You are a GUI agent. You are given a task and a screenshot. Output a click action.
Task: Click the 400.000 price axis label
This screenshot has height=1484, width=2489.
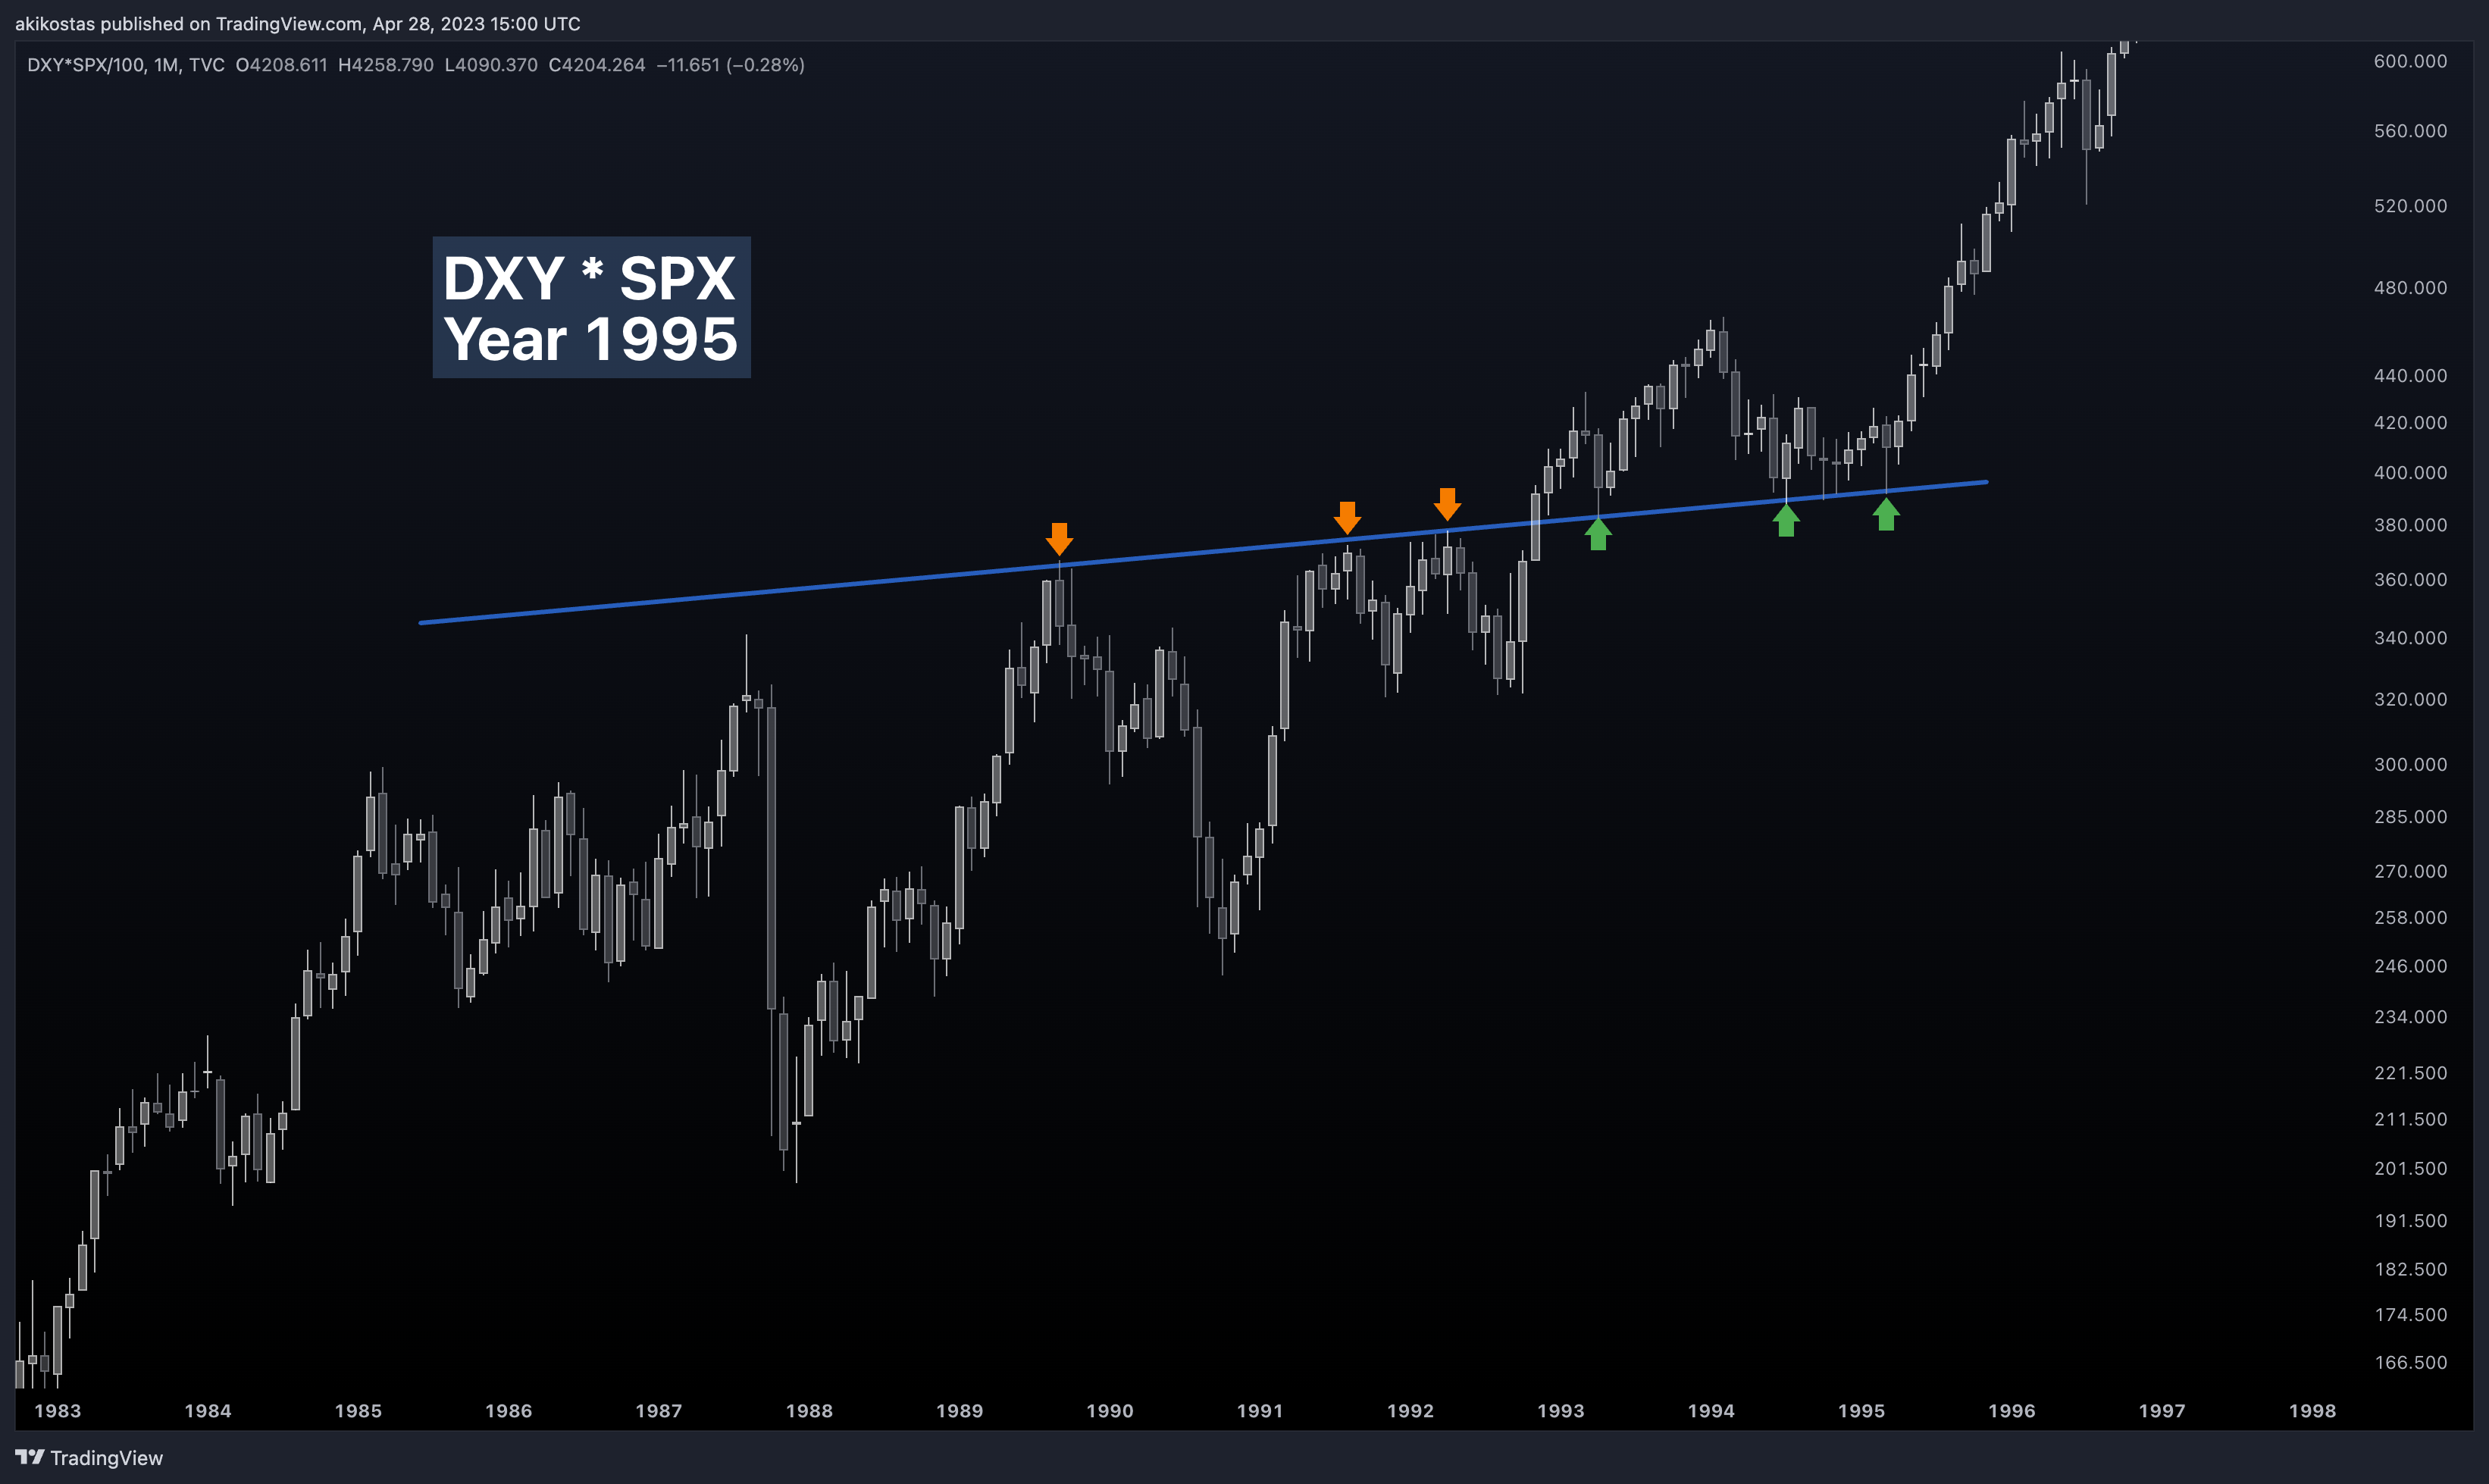(2410, 473)
